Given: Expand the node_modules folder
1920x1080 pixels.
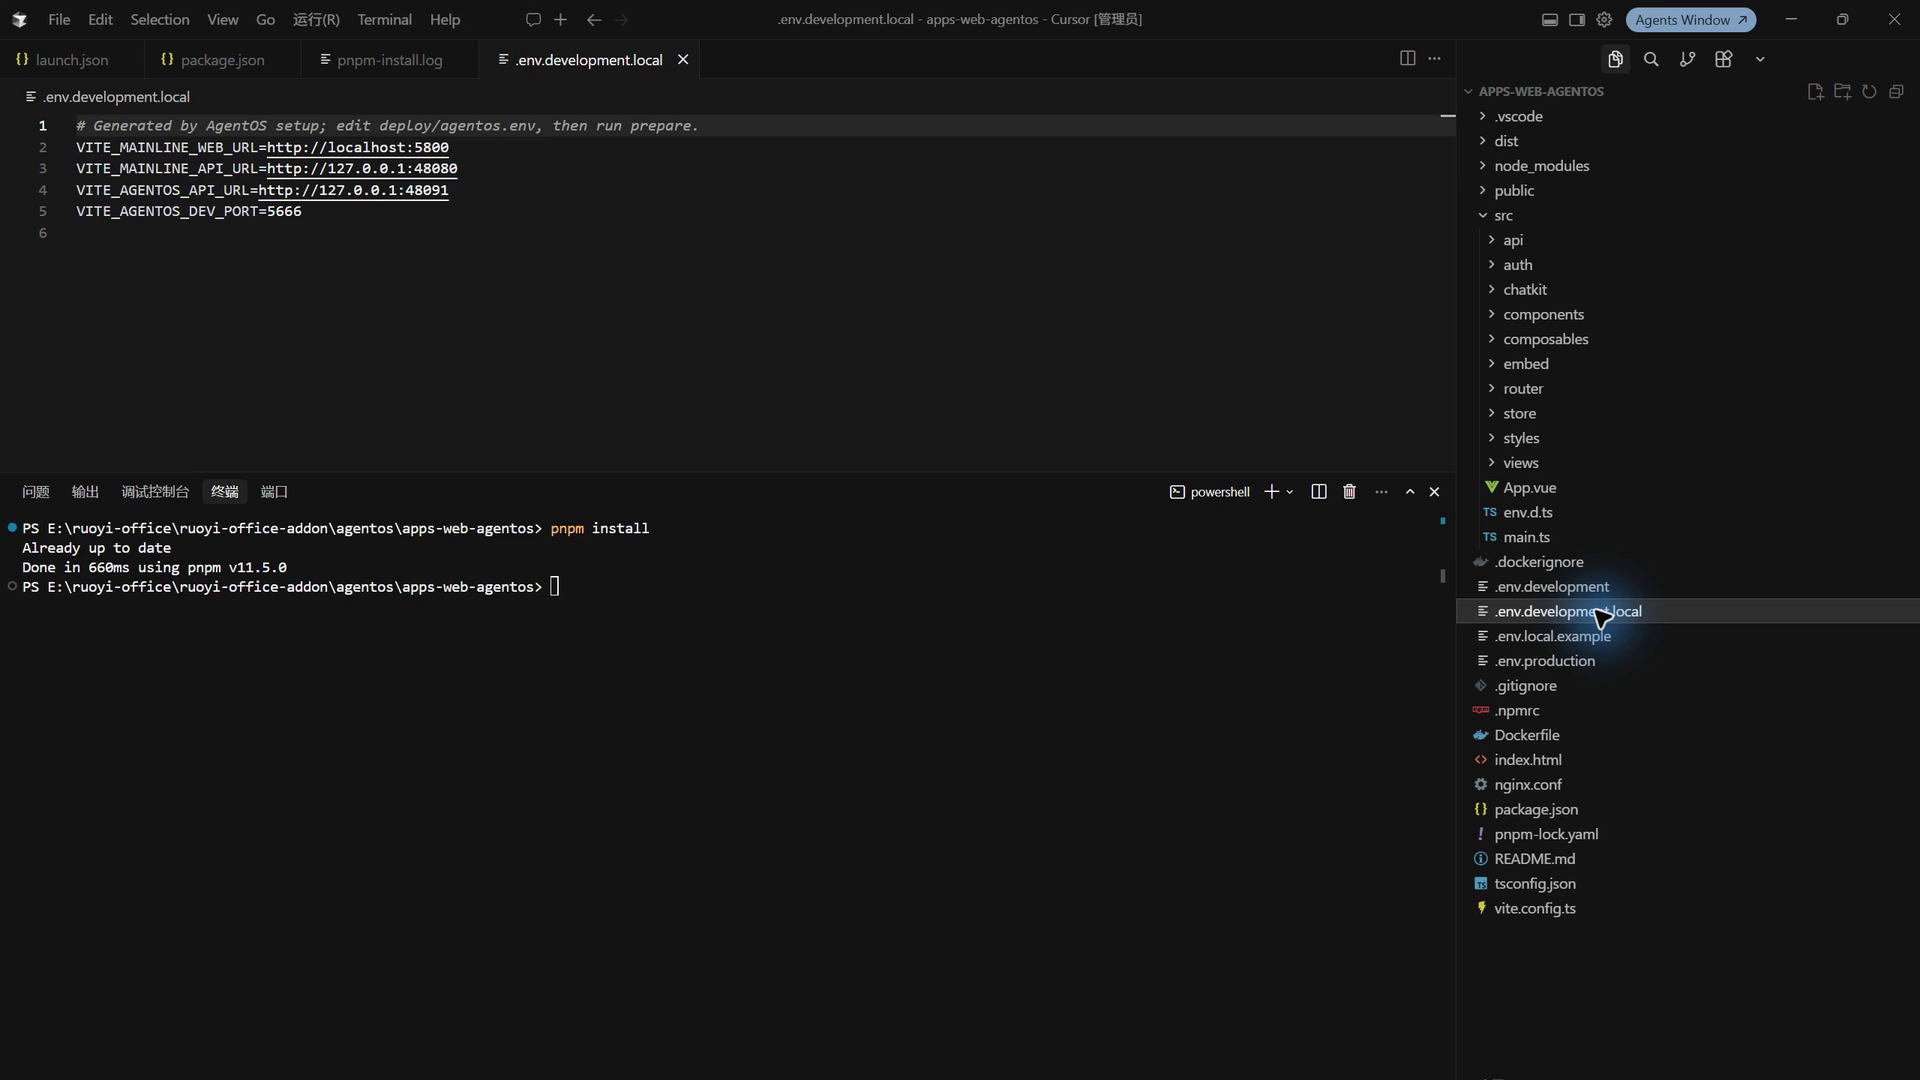Looking at the screenshot, I should tap(1687, 166).
